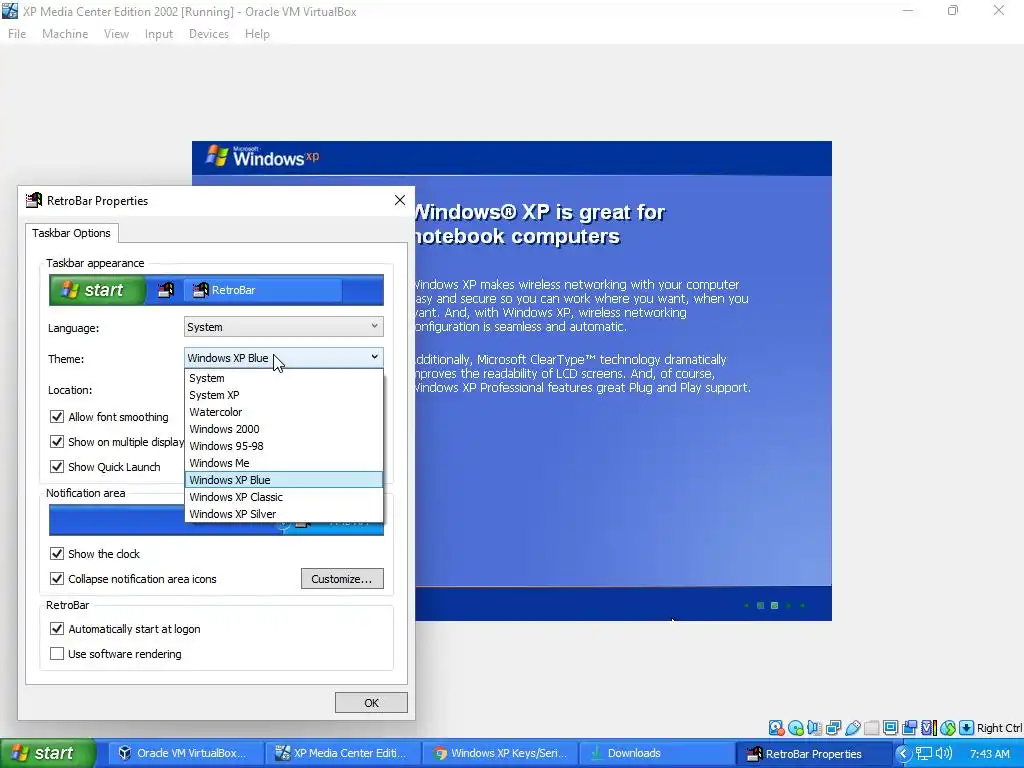1024x768 pixels.
Task: Click the volume icon in the XP notification area
Action: (x=944, y=753)
